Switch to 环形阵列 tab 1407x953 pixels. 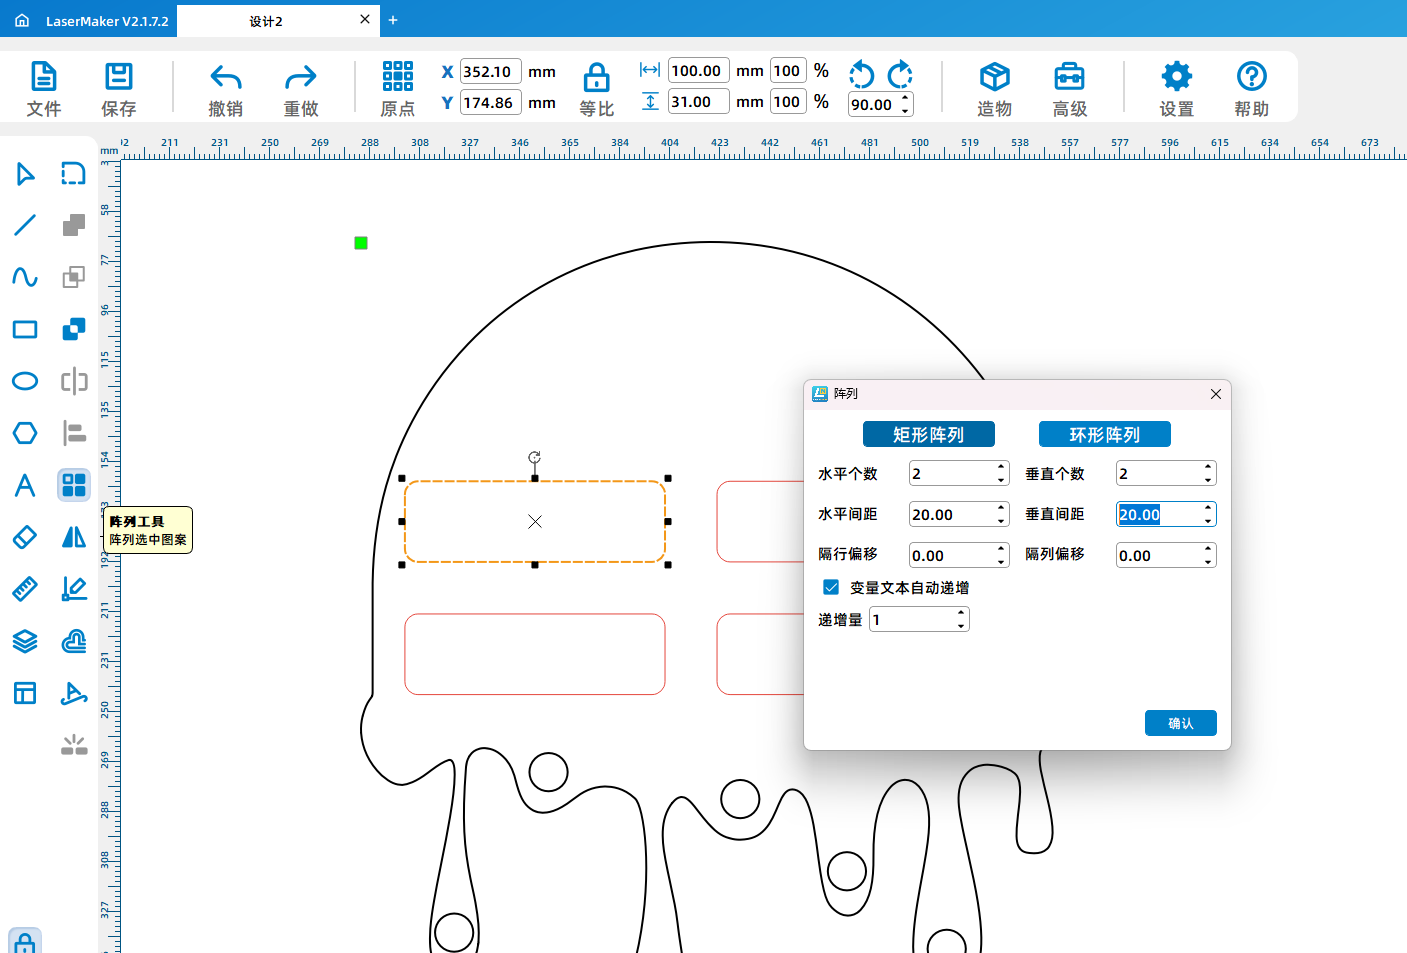[x=1104, y=434]
